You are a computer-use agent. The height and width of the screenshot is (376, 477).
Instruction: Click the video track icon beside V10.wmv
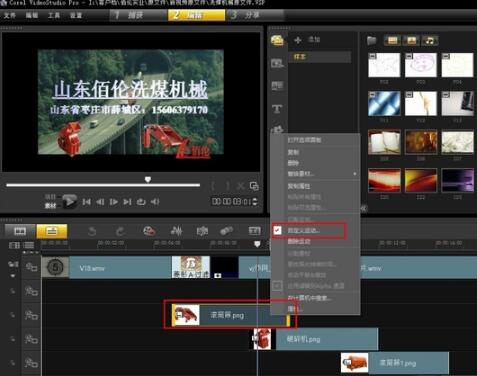click(31, 267)
